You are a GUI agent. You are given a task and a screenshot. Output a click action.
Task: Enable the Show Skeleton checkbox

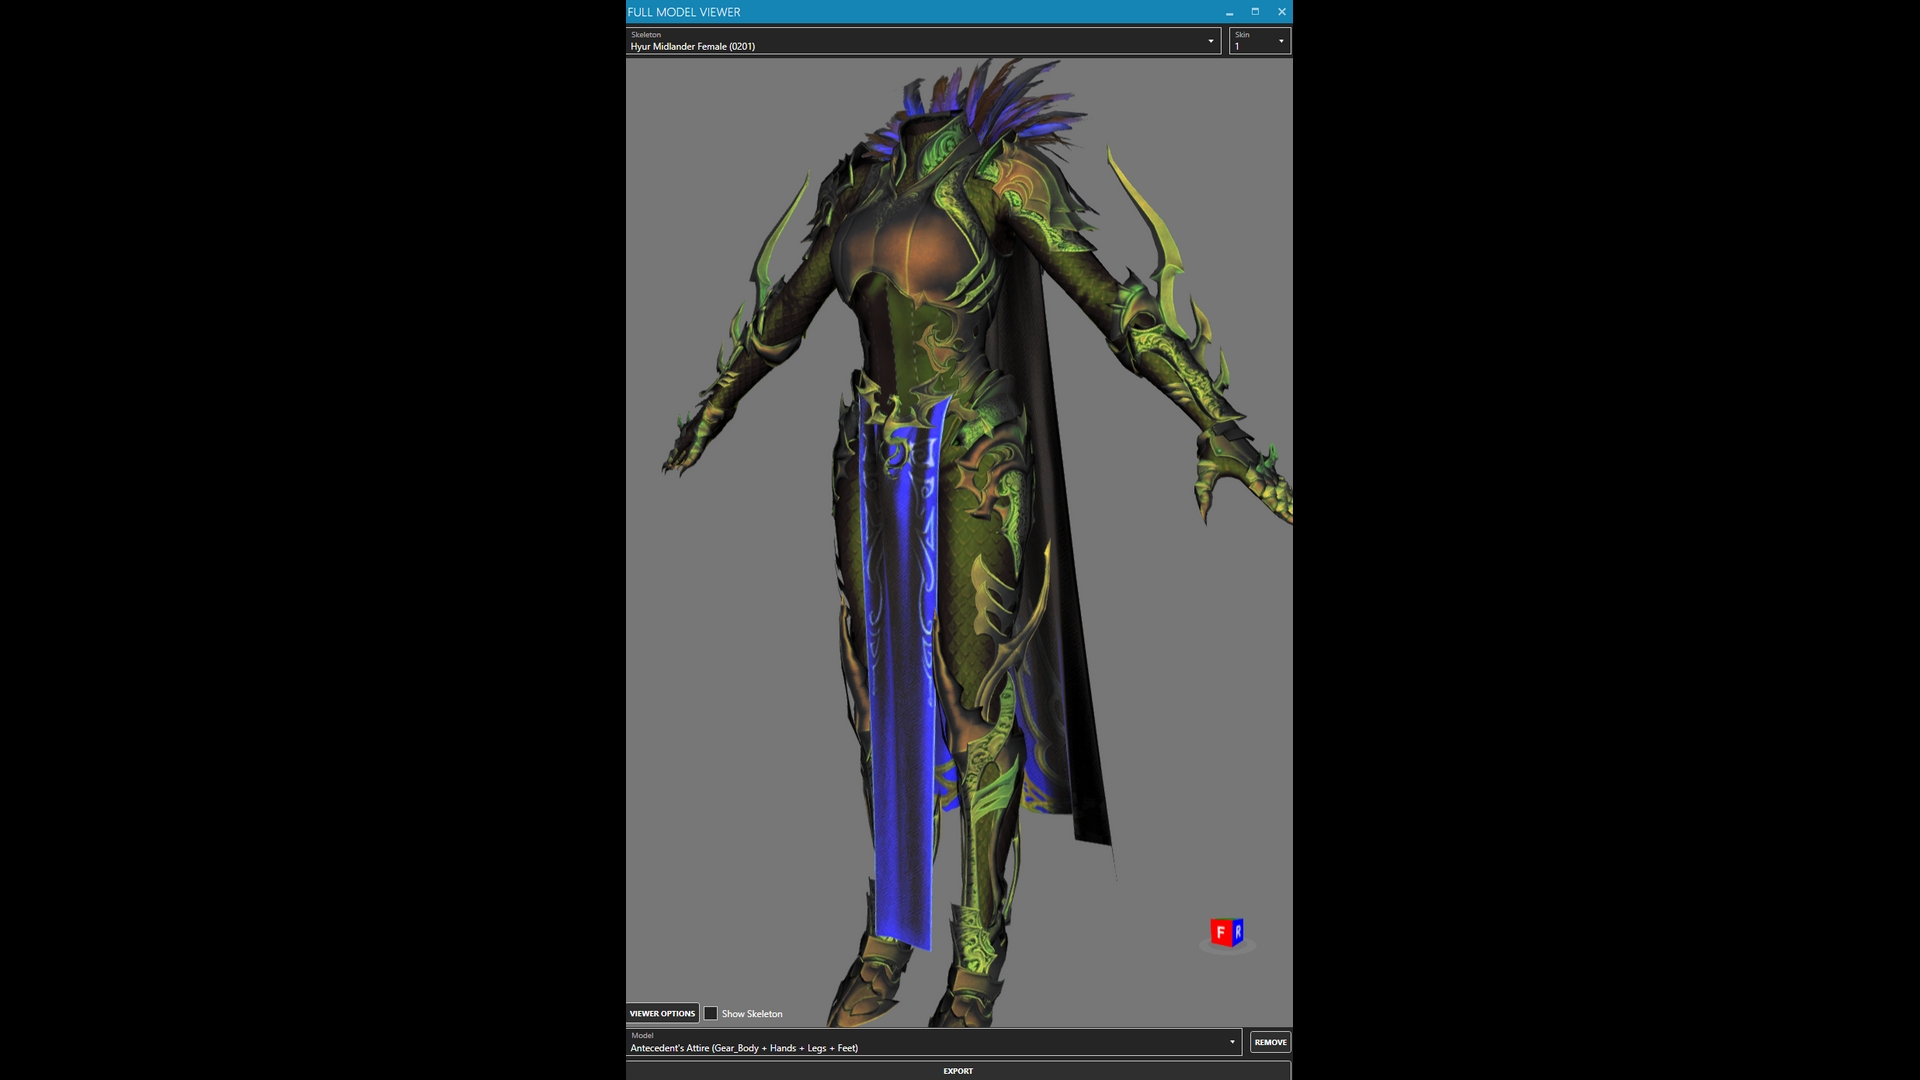tap(711, 1013)
